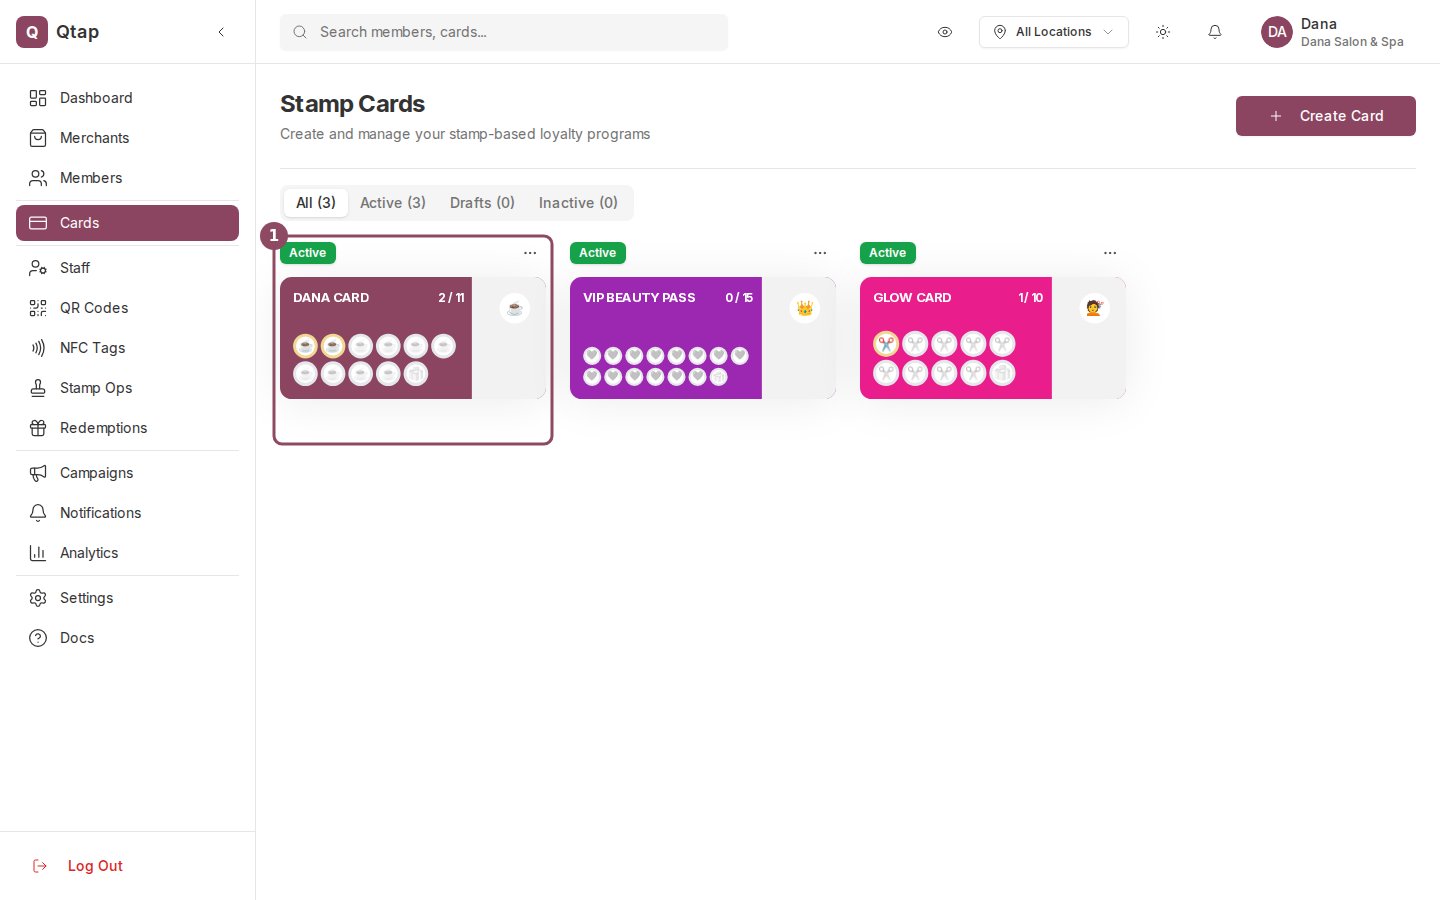
Task: Open header notification bell
Action: click(1215, 32)
